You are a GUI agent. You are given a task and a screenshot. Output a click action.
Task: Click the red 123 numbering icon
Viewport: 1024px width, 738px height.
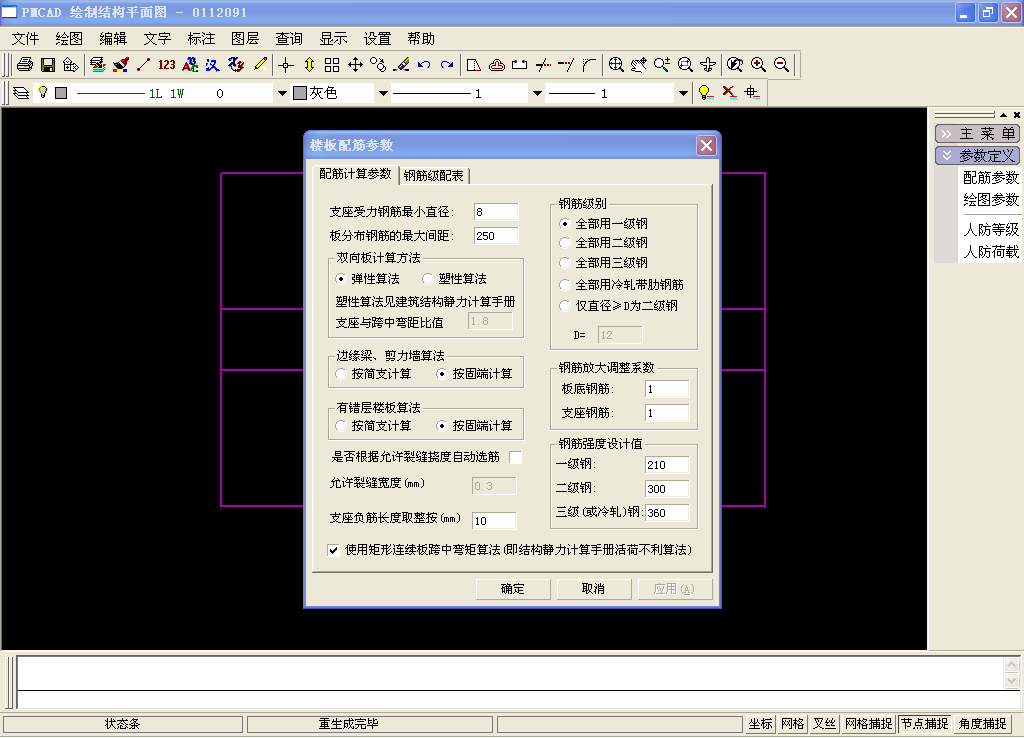[167, 65]
